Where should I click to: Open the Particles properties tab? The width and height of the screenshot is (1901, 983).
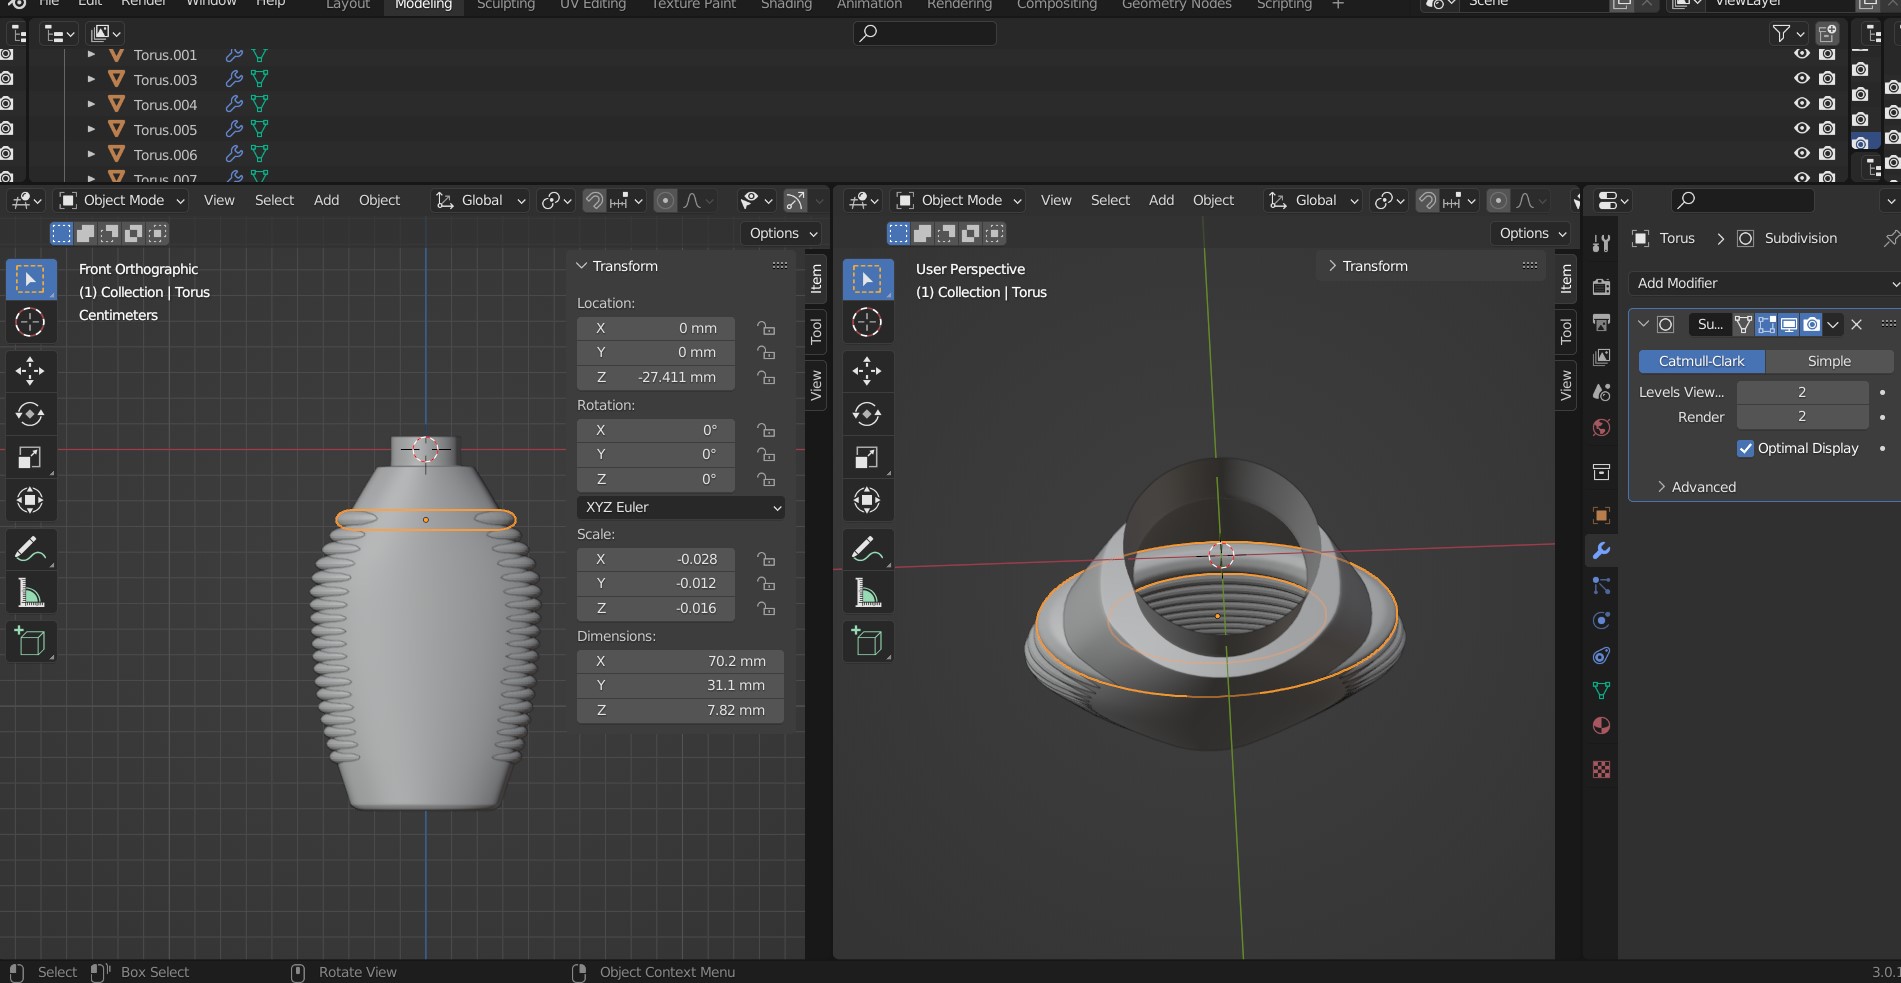pyautogui.click(x=1601, y=585)
